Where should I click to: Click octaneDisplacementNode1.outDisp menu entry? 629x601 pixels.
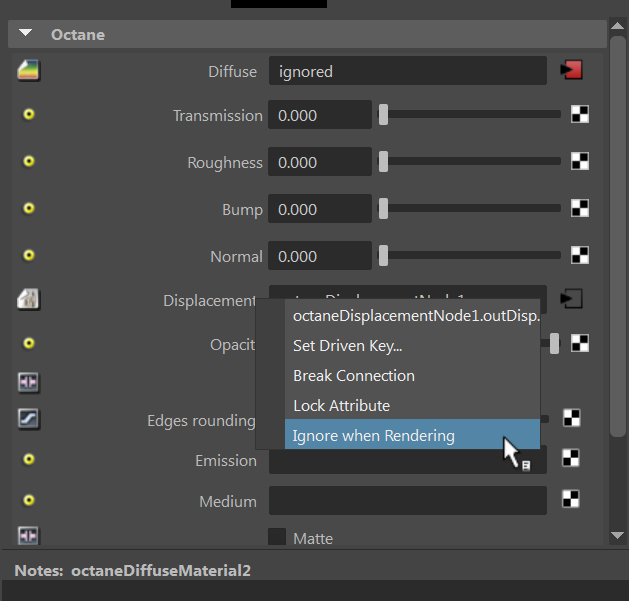coord(415,316)
